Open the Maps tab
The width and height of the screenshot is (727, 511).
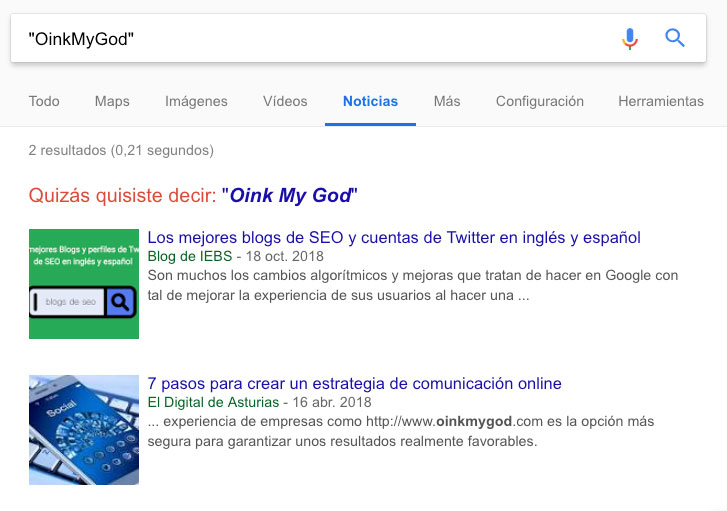tap(112, 101)
